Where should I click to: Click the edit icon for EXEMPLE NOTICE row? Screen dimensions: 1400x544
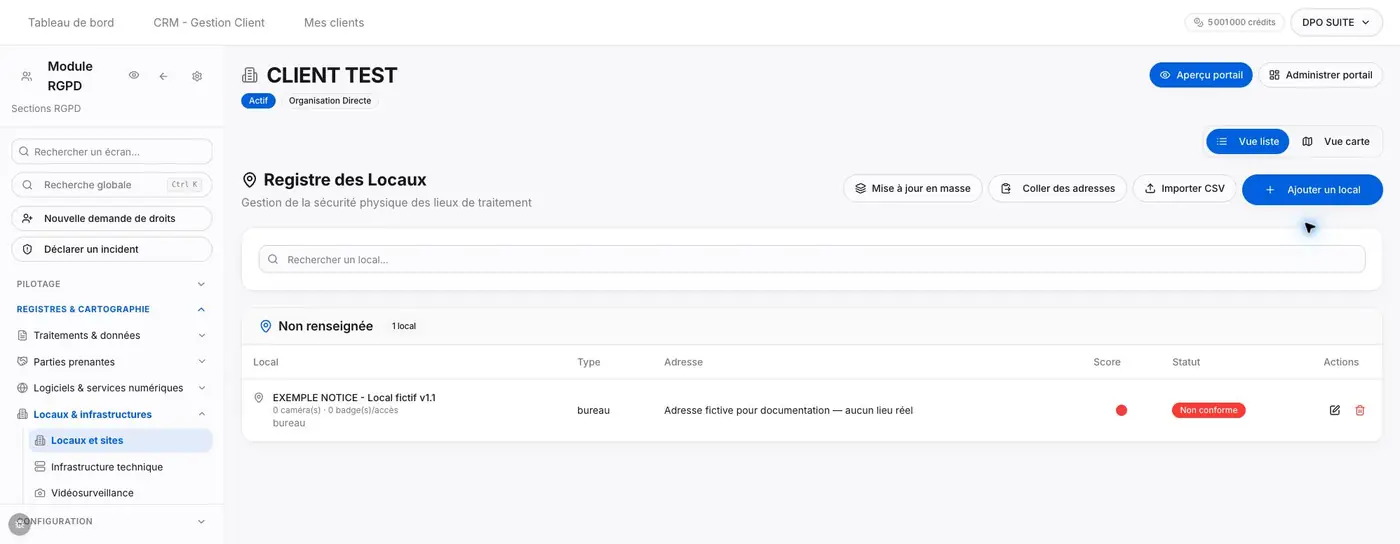(1334, 410)
